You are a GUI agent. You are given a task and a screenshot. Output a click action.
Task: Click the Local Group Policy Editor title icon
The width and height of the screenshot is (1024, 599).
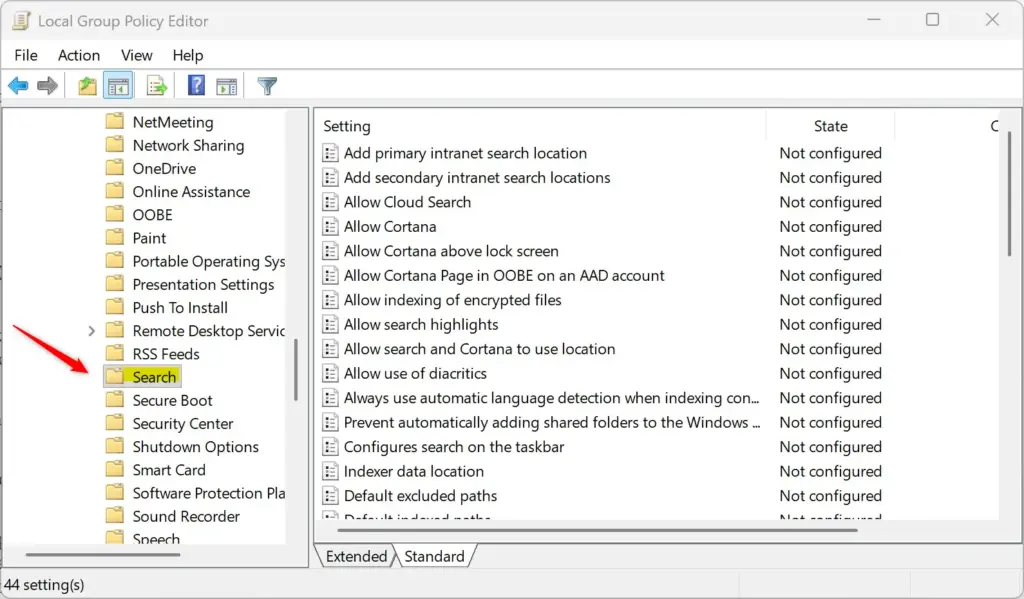[x=21, y=21]
